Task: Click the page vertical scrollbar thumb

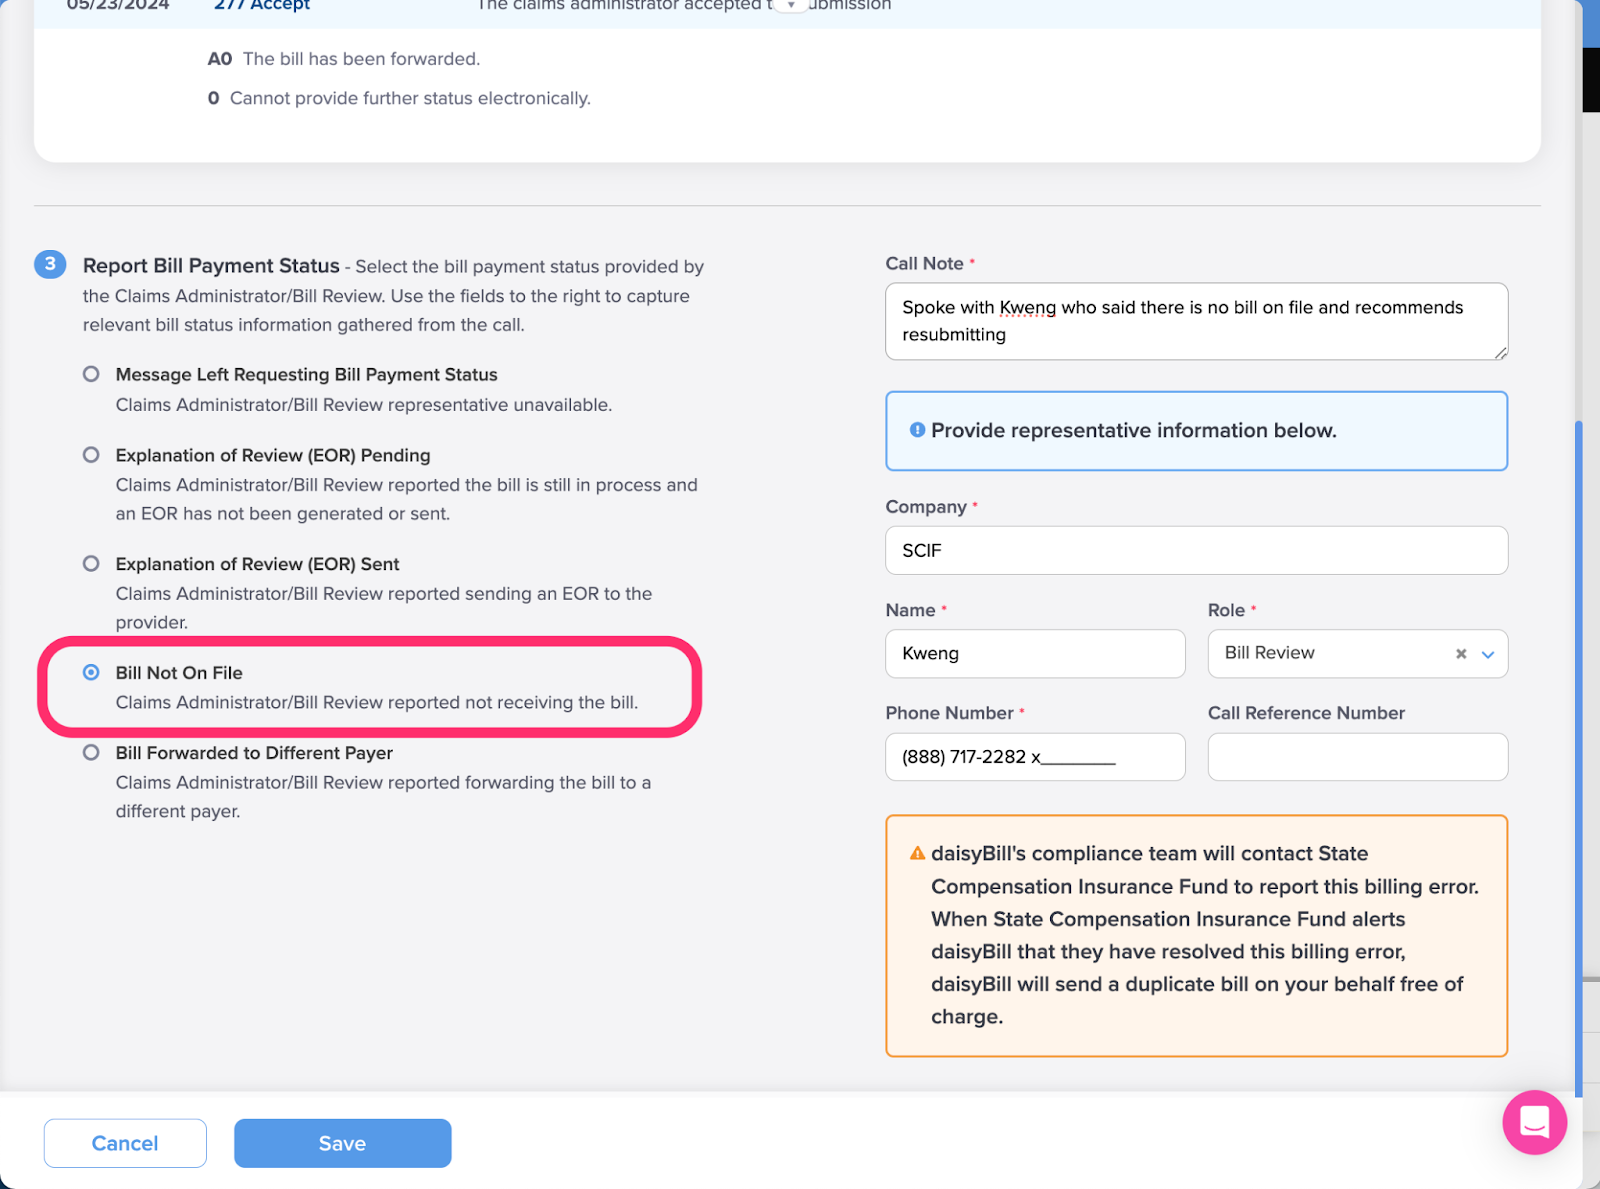Action: tap(1578, 760)
